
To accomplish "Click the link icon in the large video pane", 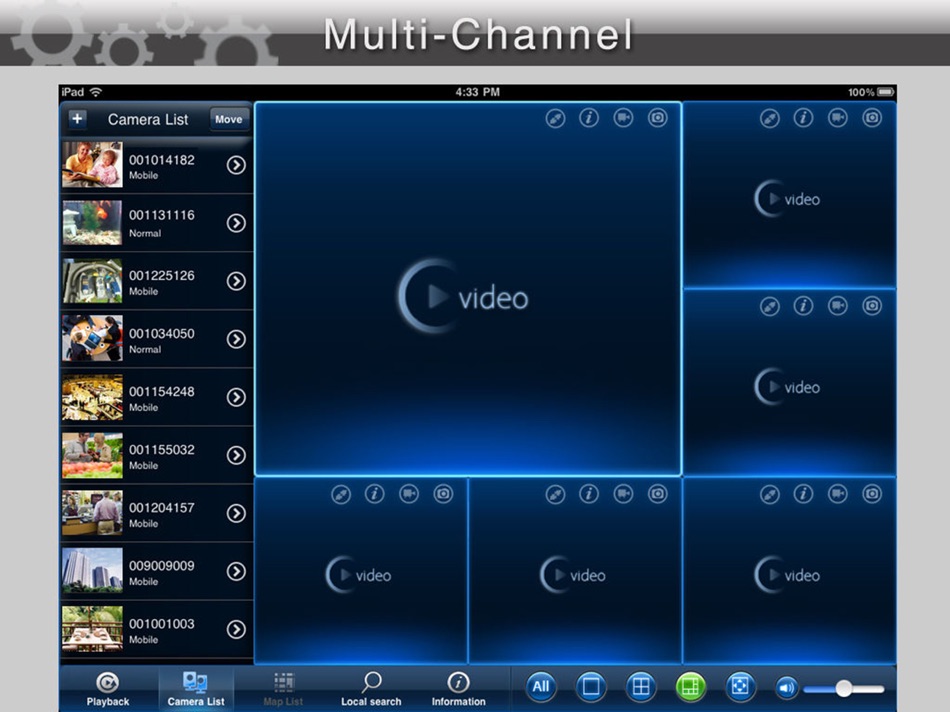I will [x=555, y=118].
